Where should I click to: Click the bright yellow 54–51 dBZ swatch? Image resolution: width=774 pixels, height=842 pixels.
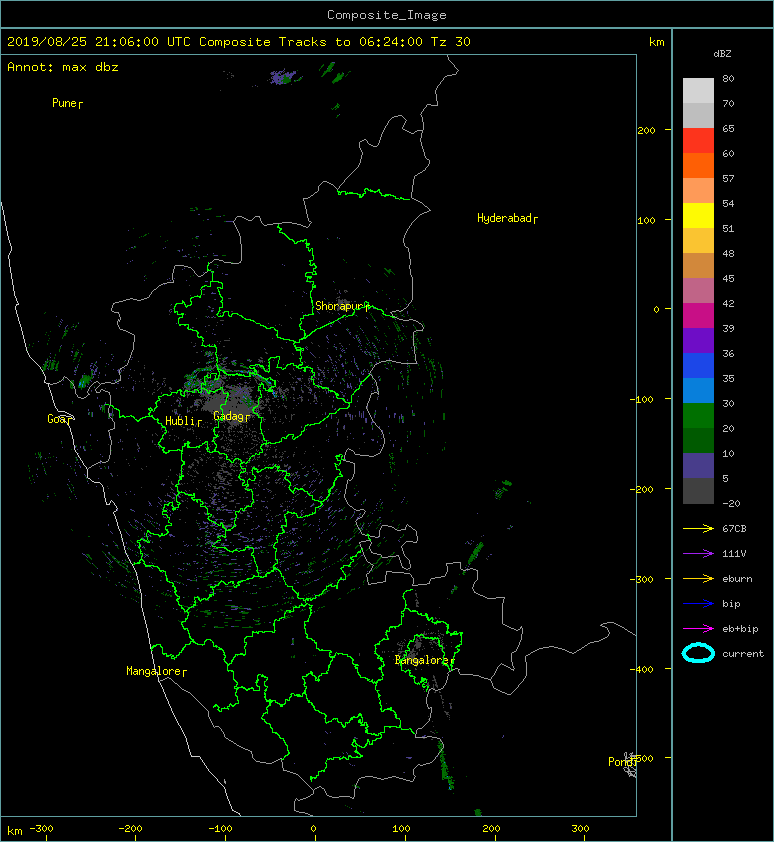(x=698, y=215)
